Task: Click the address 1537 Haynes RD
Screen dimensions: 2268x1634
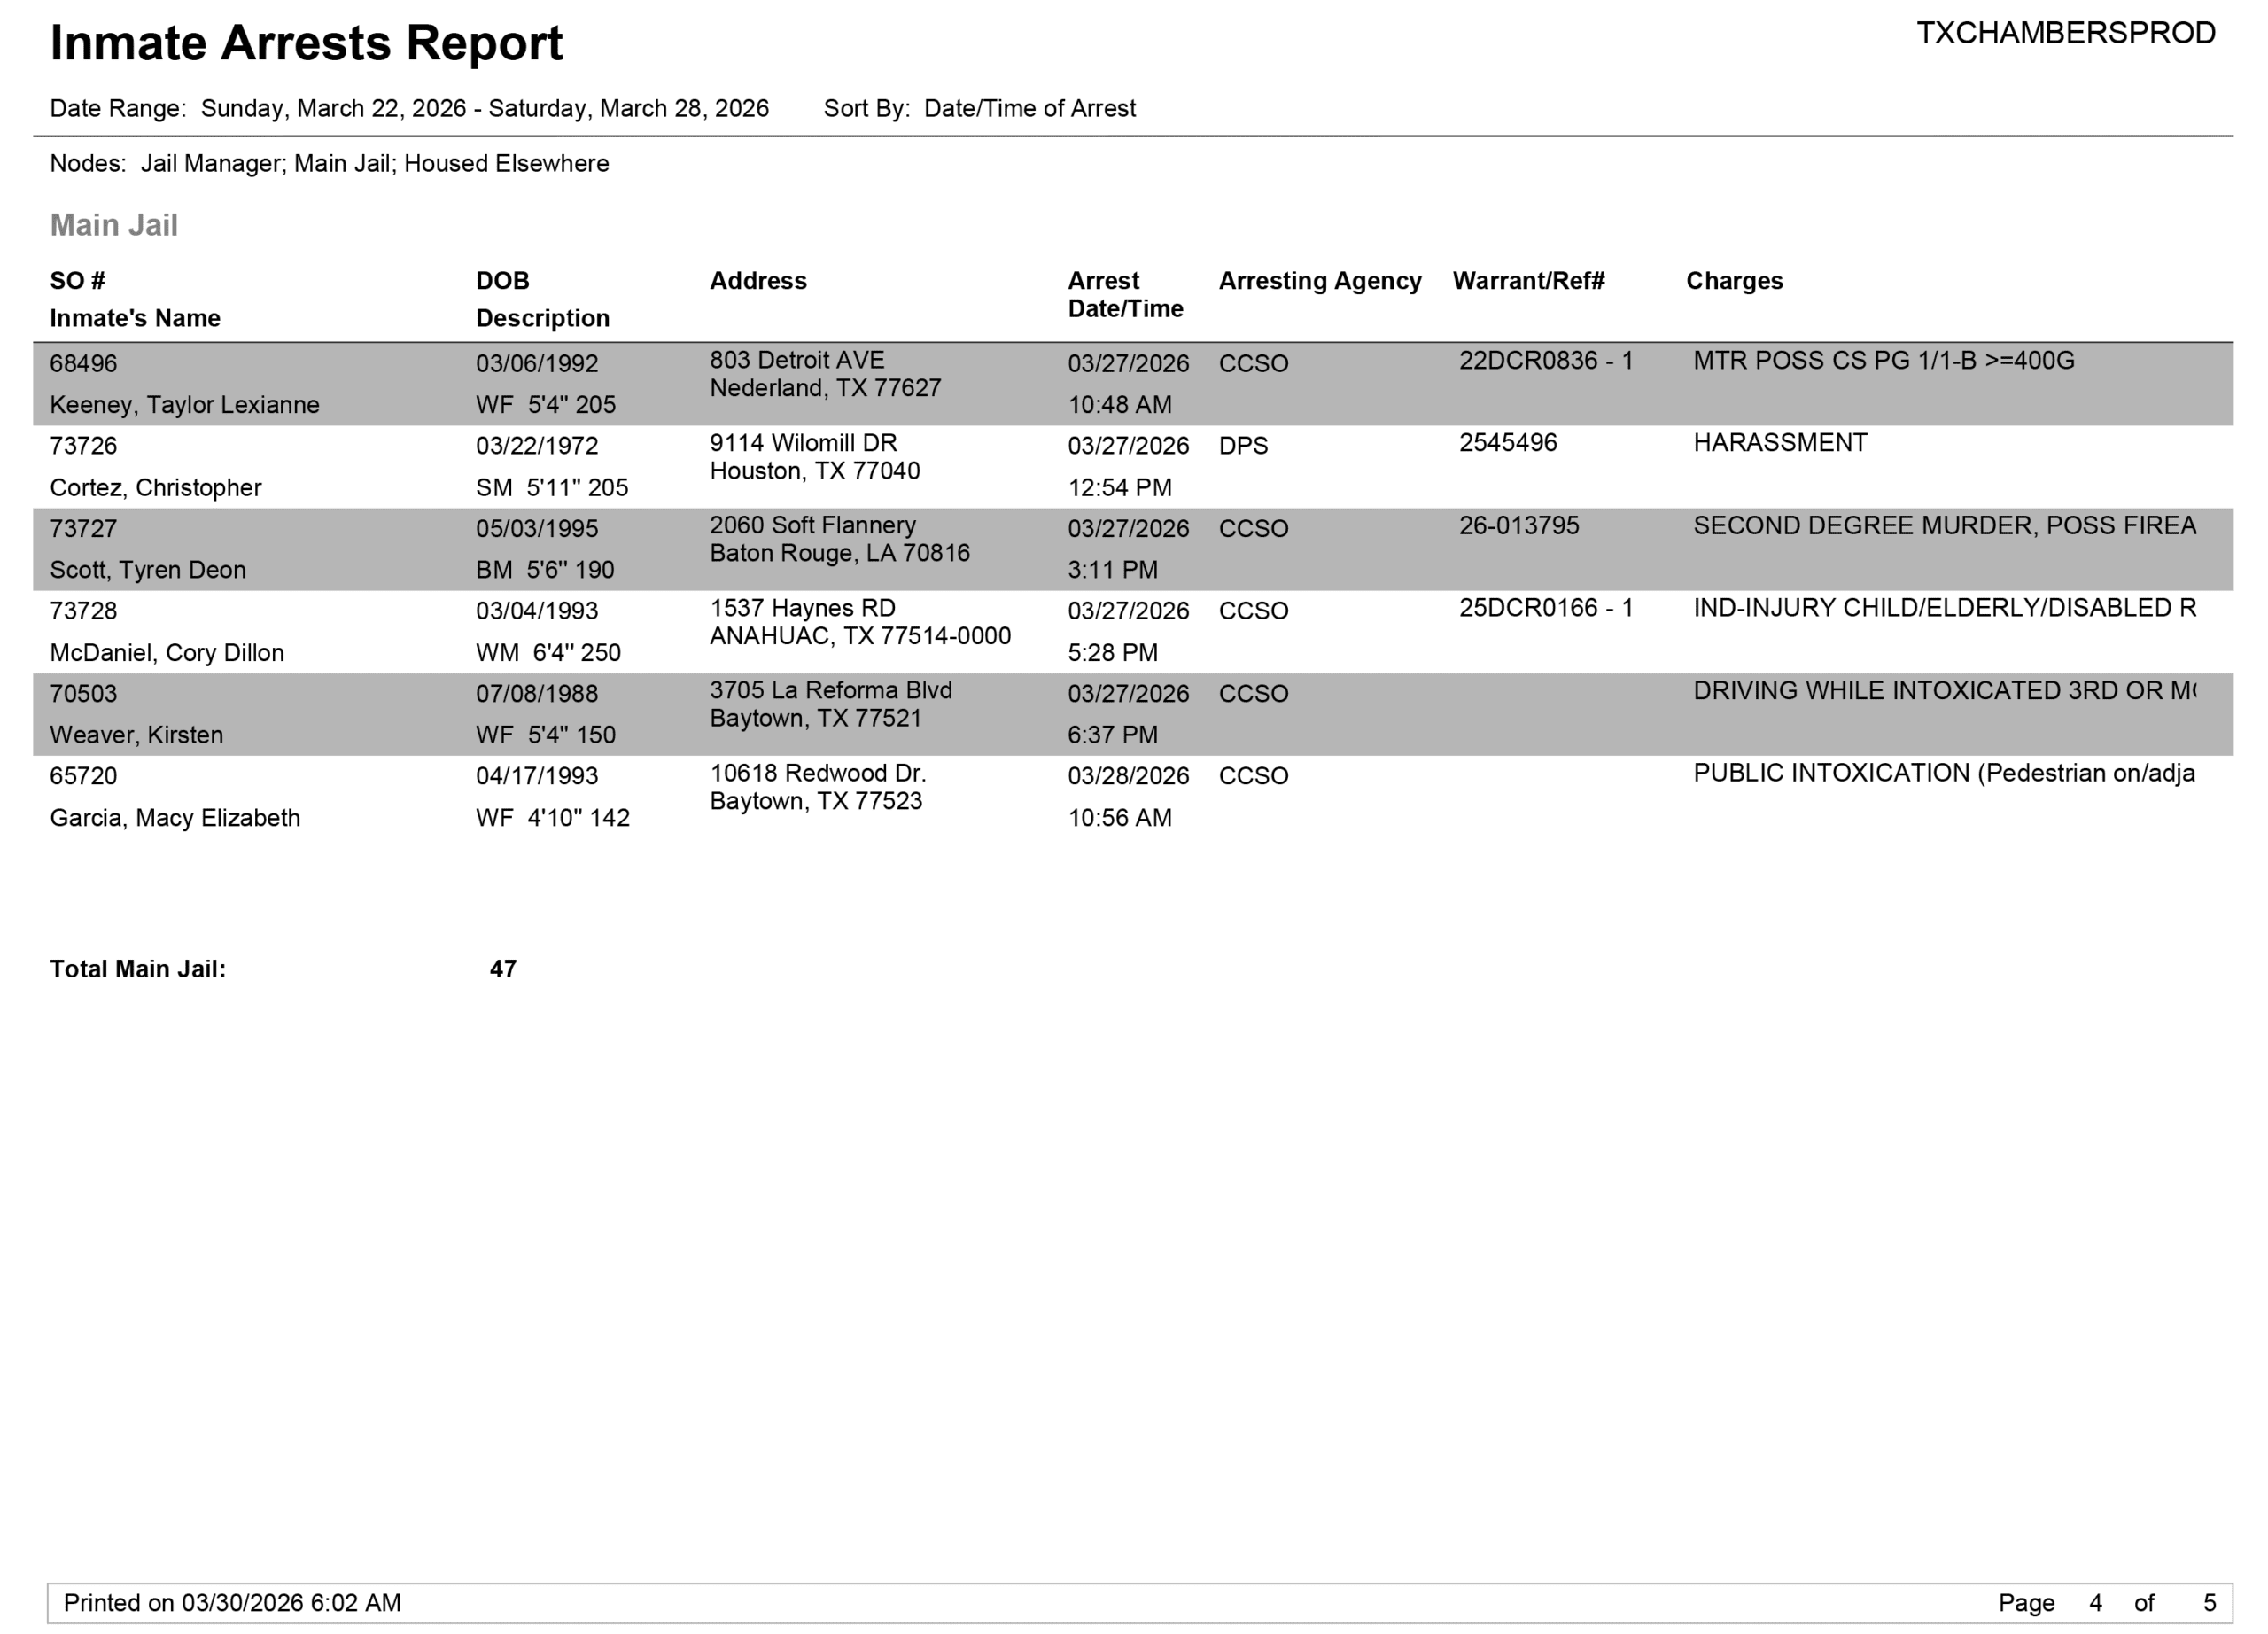Action: point(802,608)
